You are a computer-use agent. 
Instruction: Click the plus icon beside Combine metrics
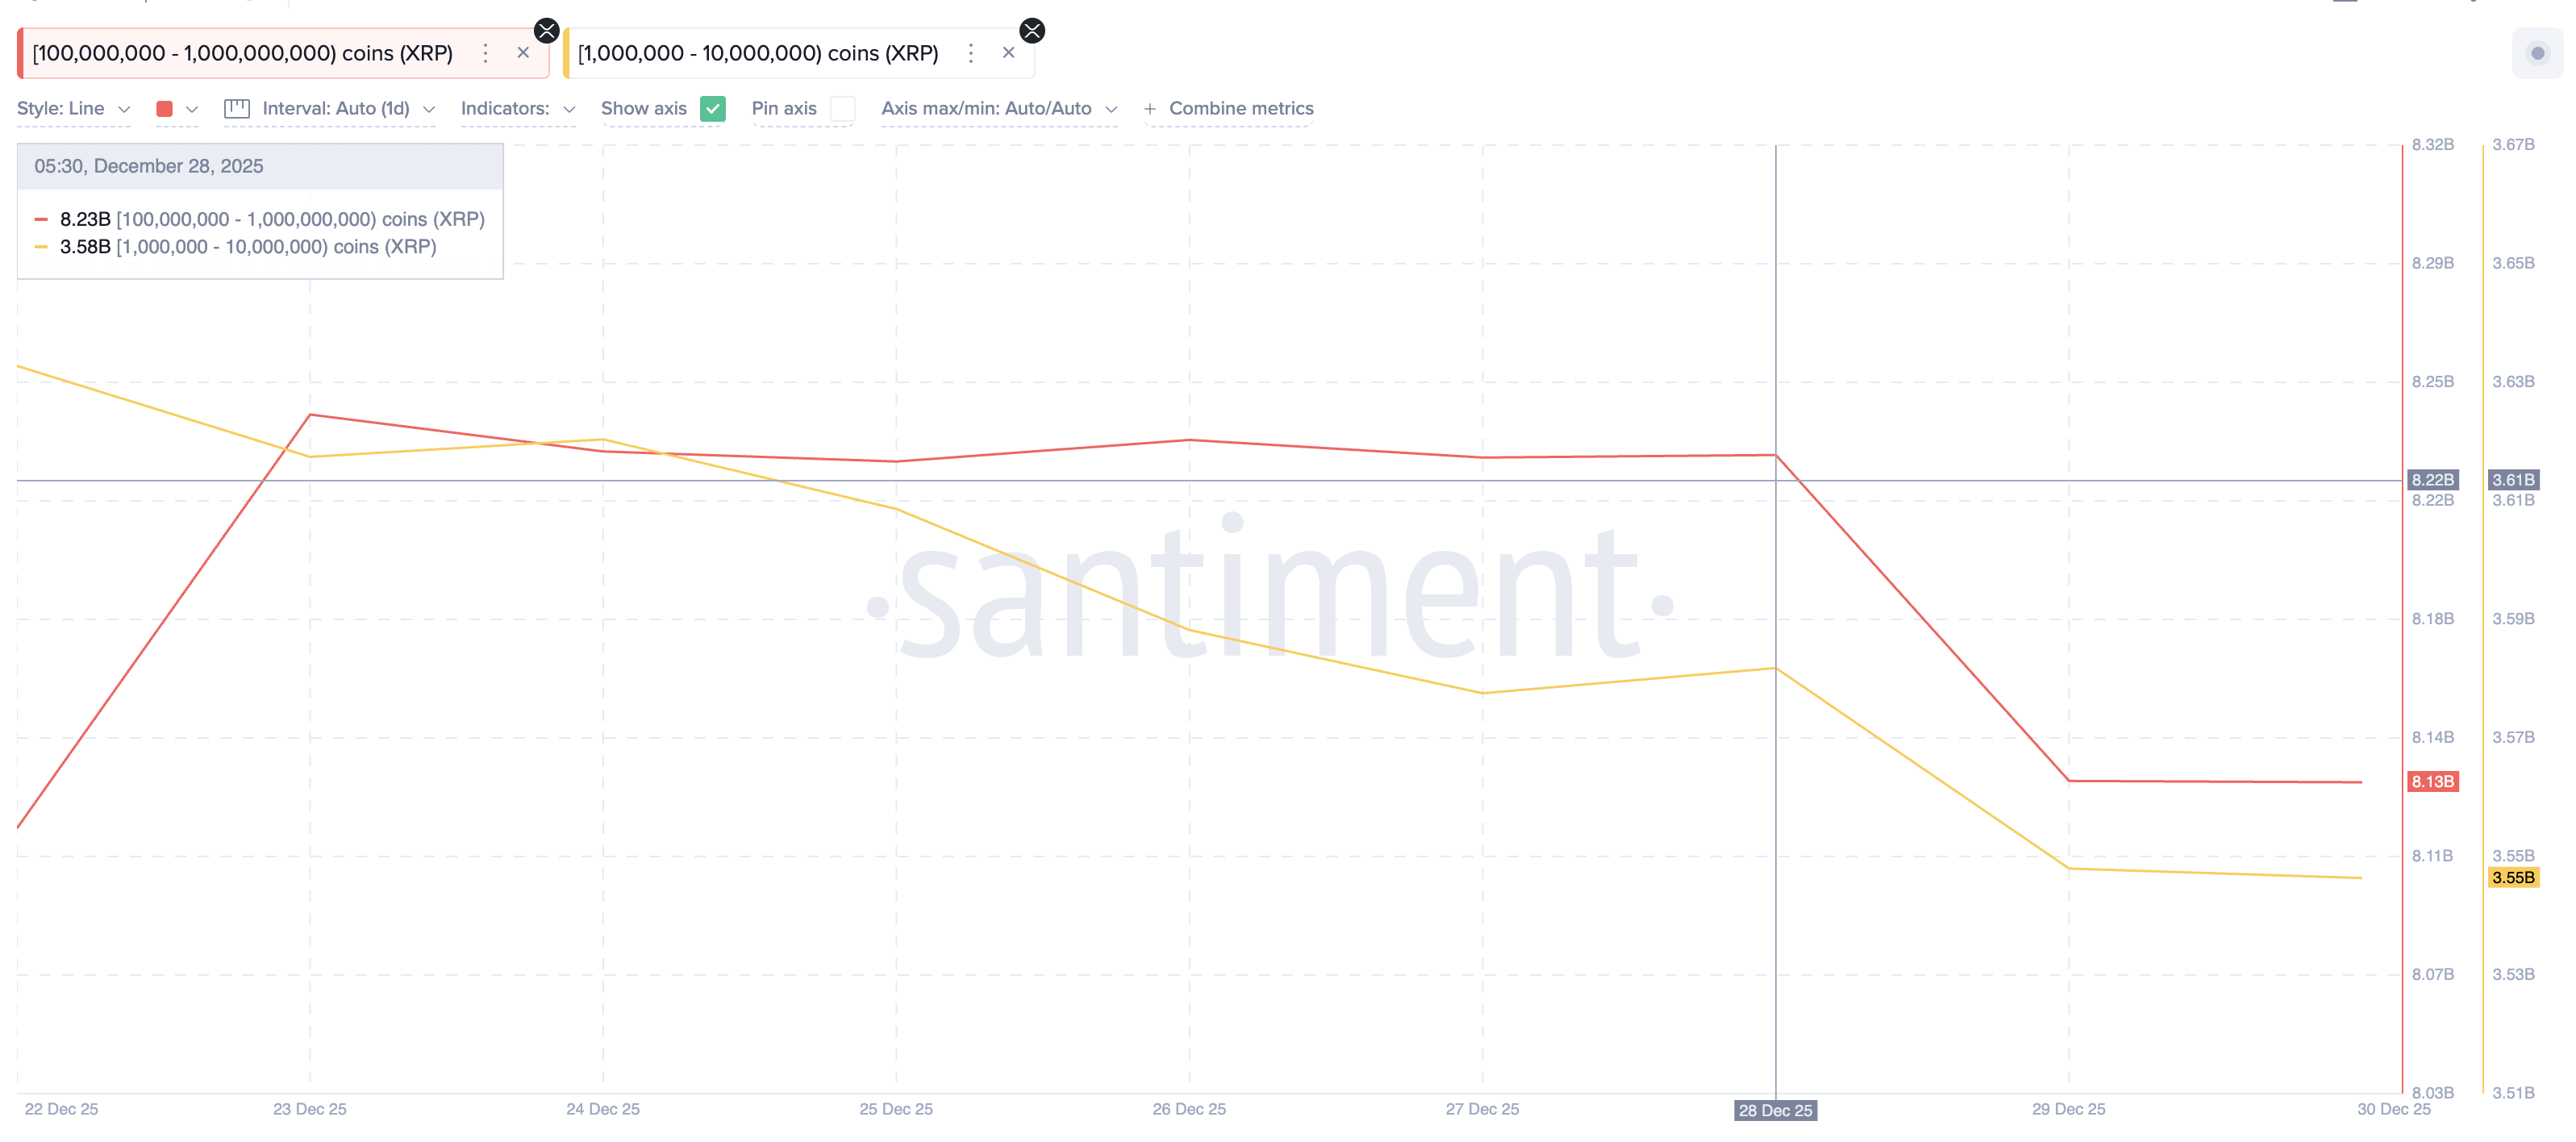1150,109
